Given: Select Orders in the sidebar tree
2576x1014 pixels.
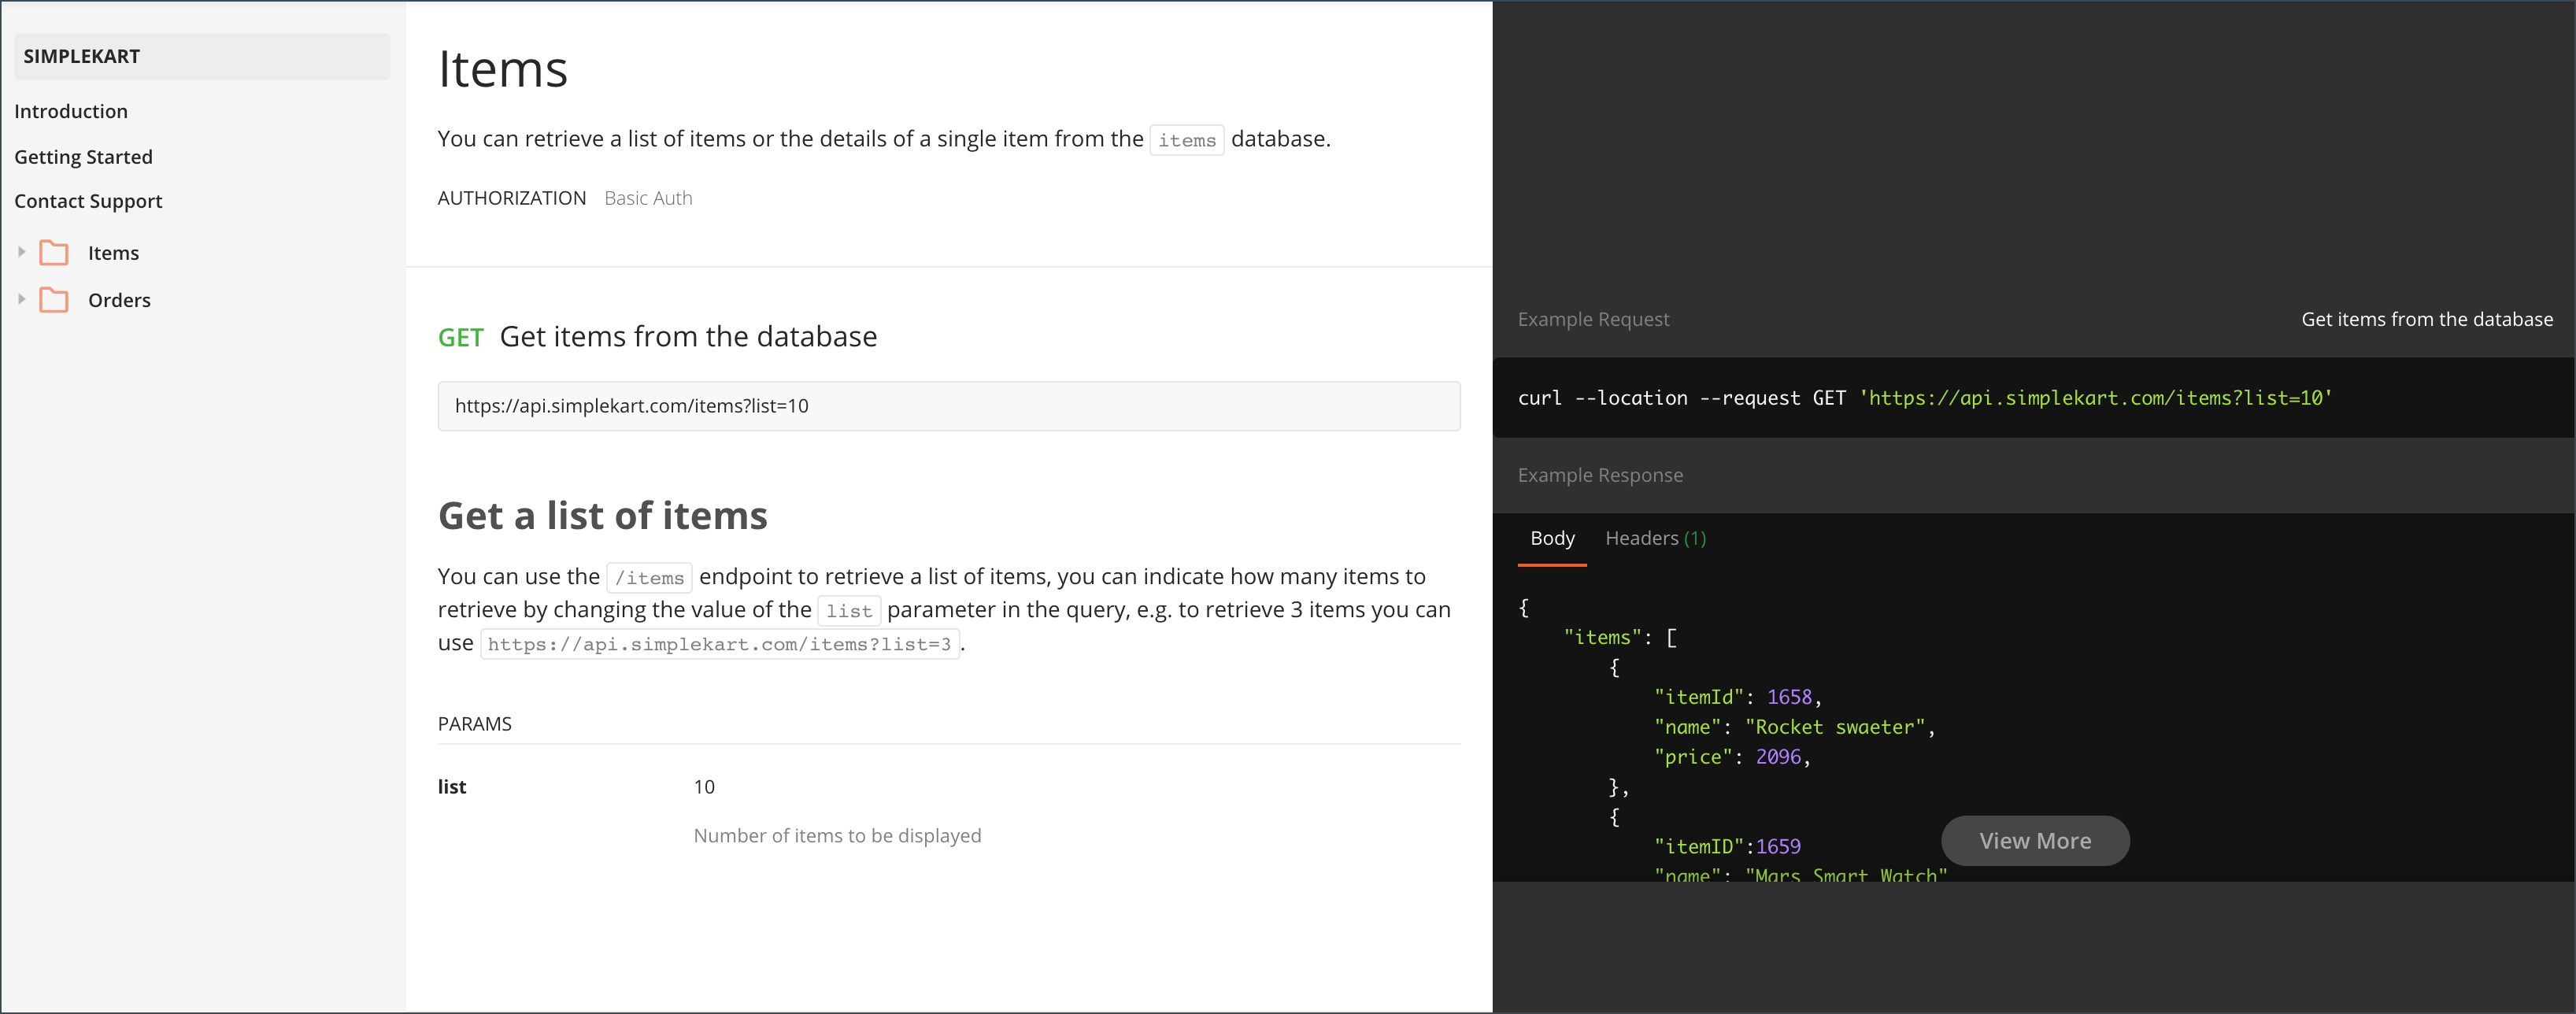Looking at the screenshot, I should coord(119,300).
